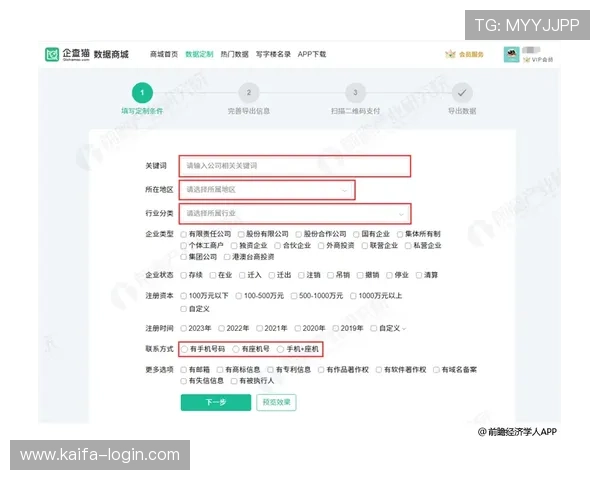600x480 pixels.
Task: Check 股份有限公司 enterprise type
Action: click(241, 234)
